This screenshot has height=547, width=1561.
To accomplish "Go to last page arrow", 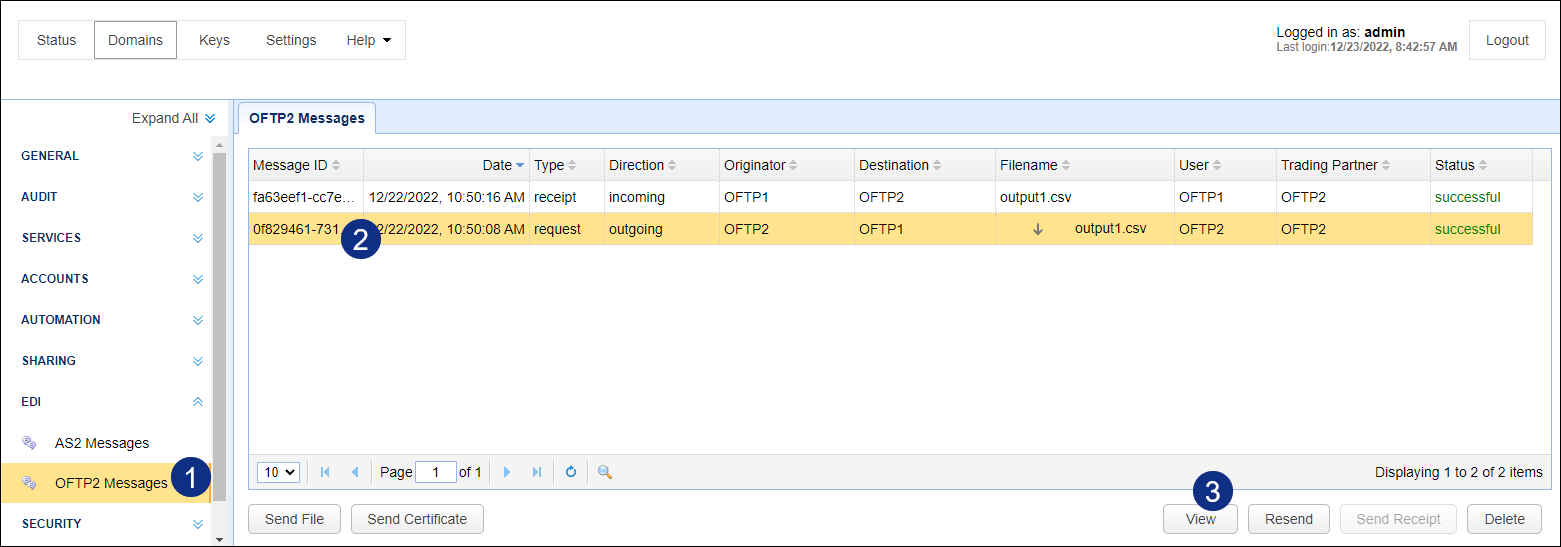I will point(537,472).
